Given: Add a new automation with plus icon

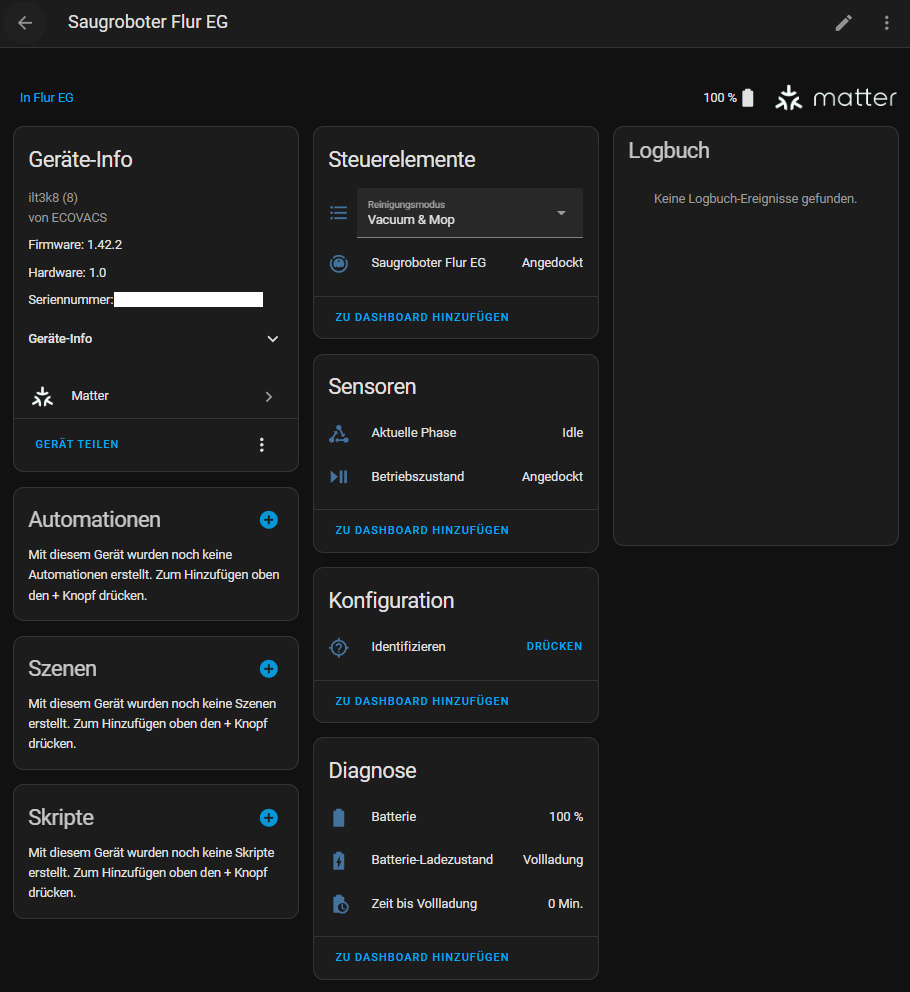Looking at the screenshot, I should click(x=268, y=519).
